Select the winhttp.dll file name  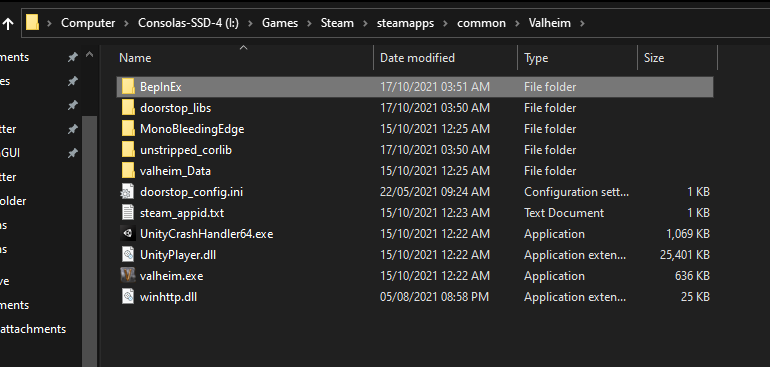point(168,297)
